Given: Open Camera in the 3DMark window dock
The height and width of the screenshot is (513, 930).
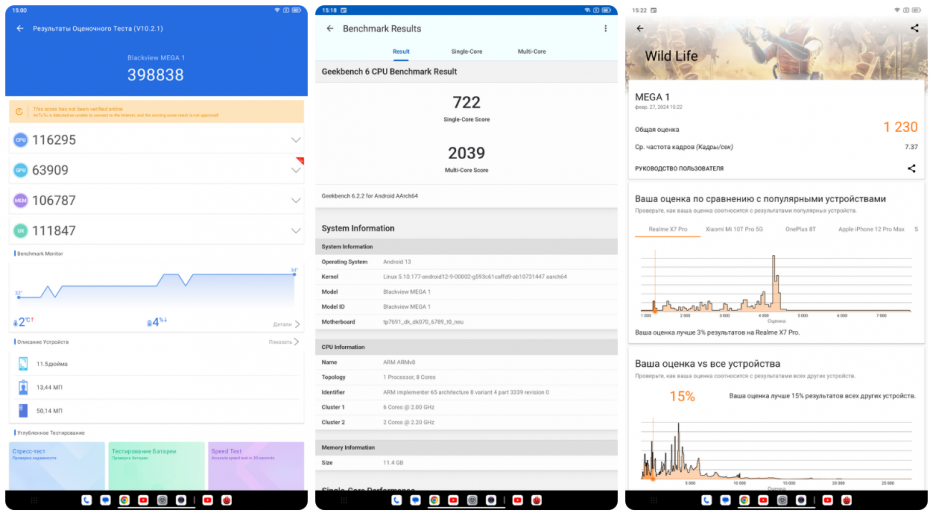Looking at the screenshot, I should [x=801, y=500].
